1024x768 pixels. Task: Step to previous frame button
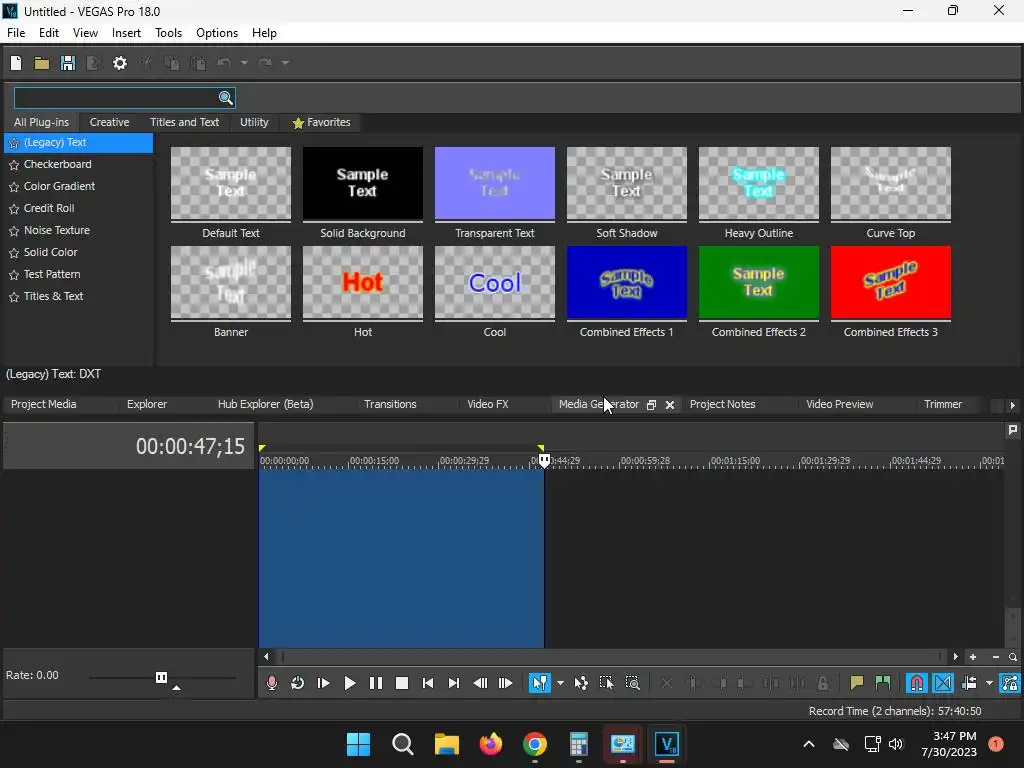click(480, 683)
